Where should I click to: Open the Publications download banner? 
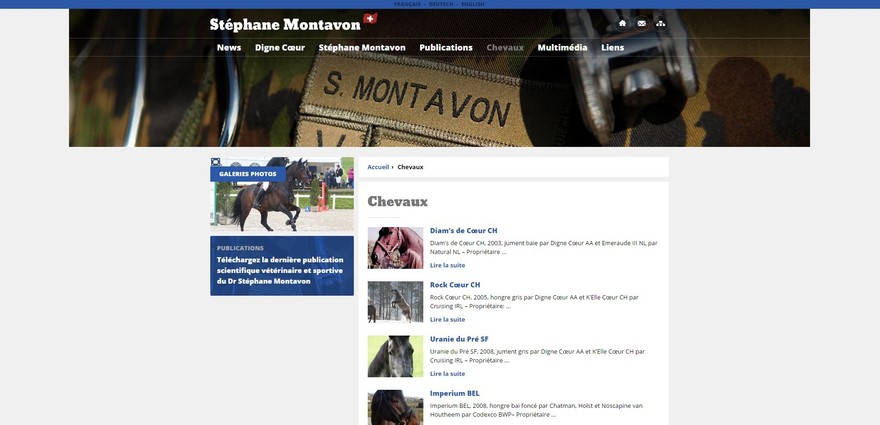[x=282, y=266]
